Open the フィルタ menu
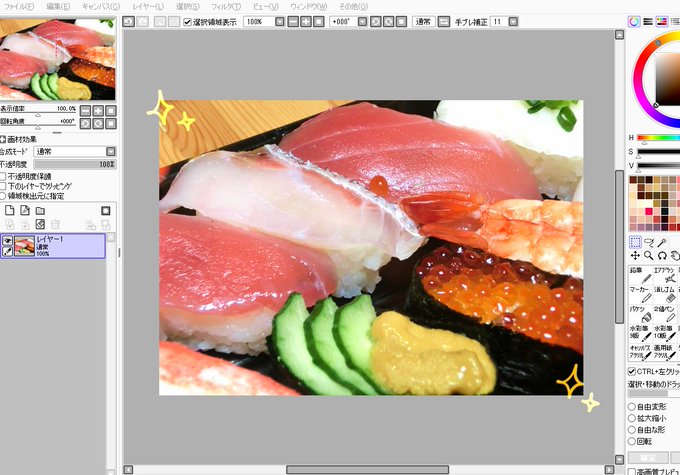Screen dimensions: 680x475 click(x=226, y=7)
